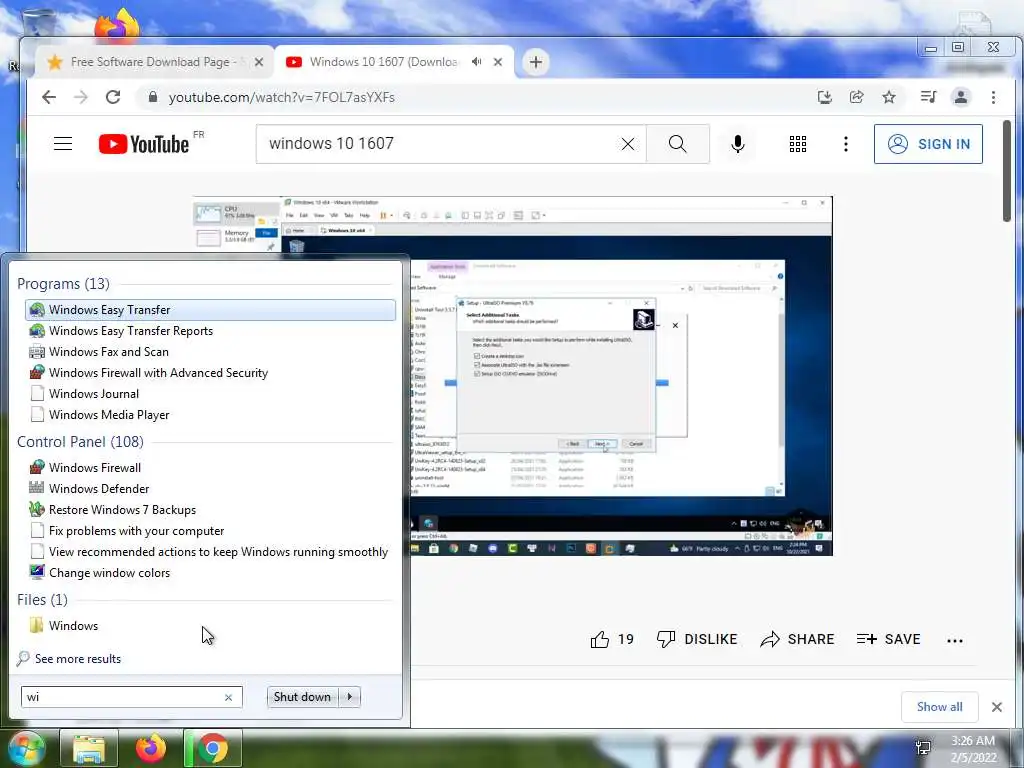This screenshot has height=768, width=1024.
Task: Bookmark this tab with star
Action: tap(889, 97)
